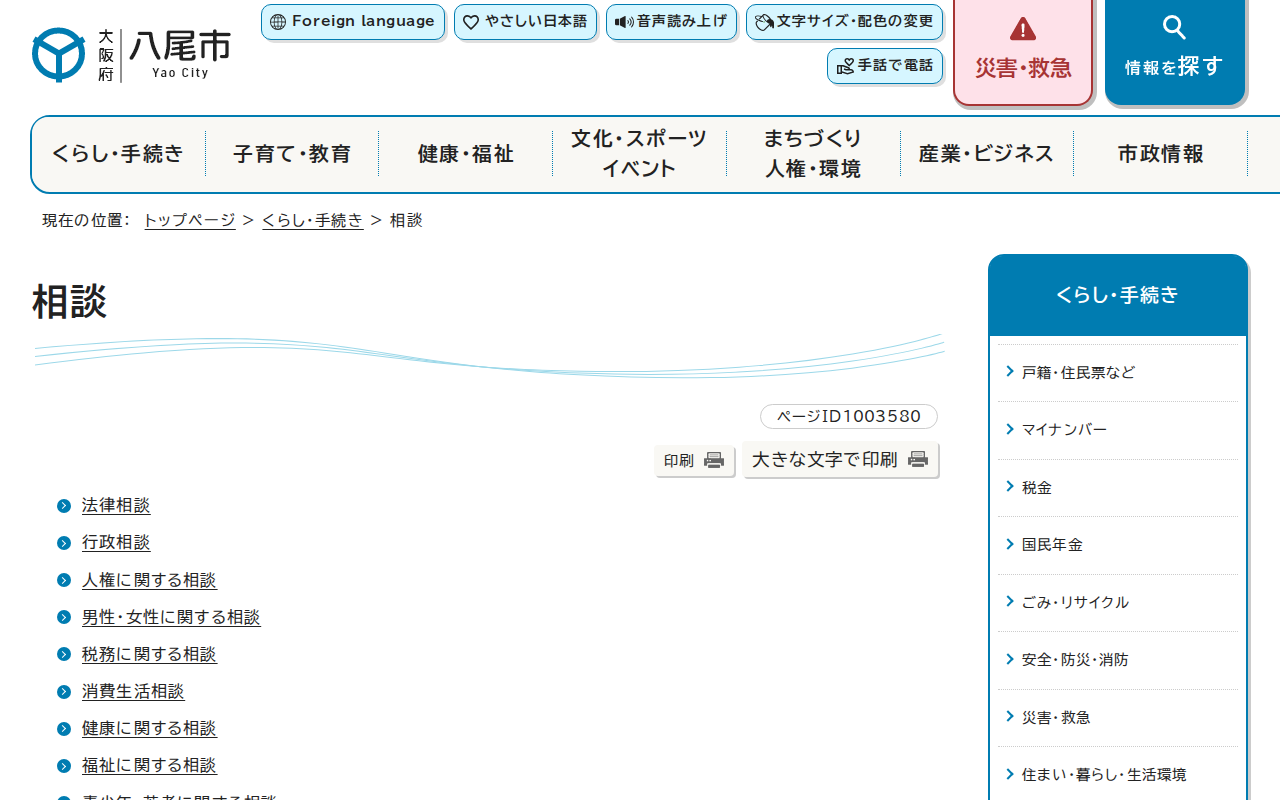Switch to やさしい日本語 mode
This screenshot has width=1280, height=800.
pos(525,22)
